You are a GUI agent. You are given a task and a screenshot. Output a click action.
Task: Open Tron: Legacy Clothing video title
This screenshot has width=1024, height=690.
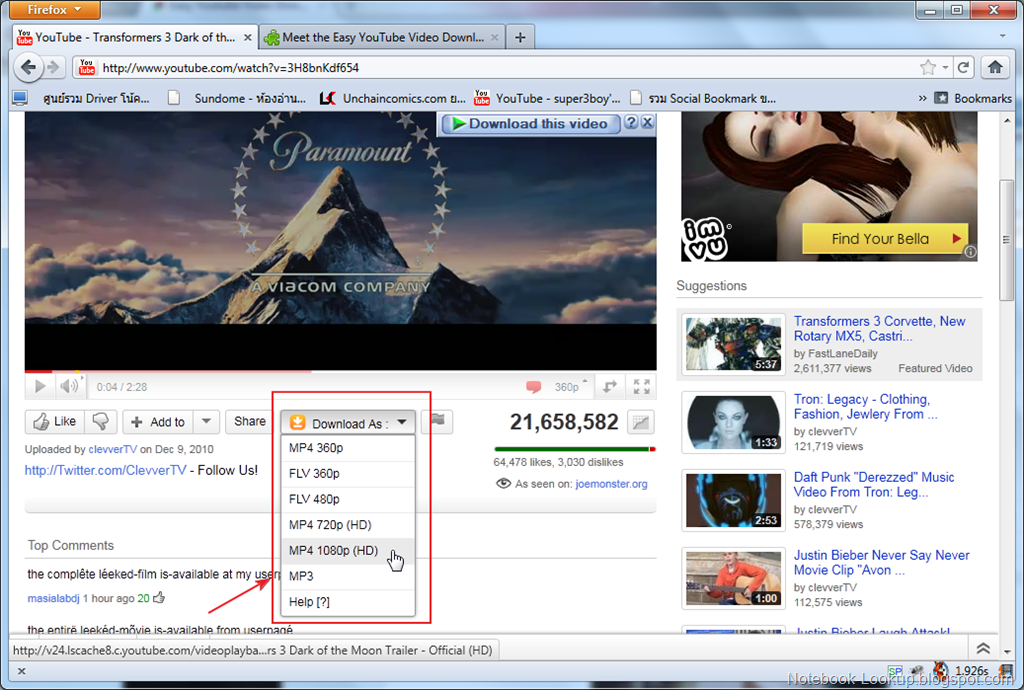click(865, 407)
